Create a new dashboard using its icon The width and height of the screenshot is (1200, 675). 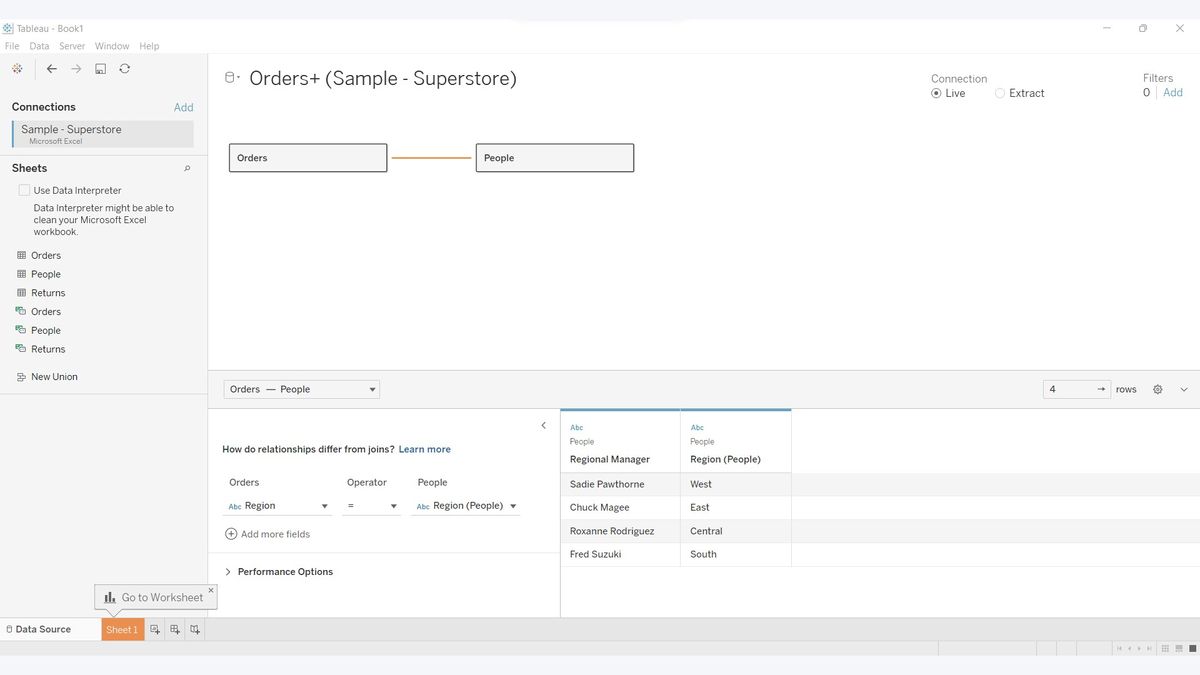(175, 629)
